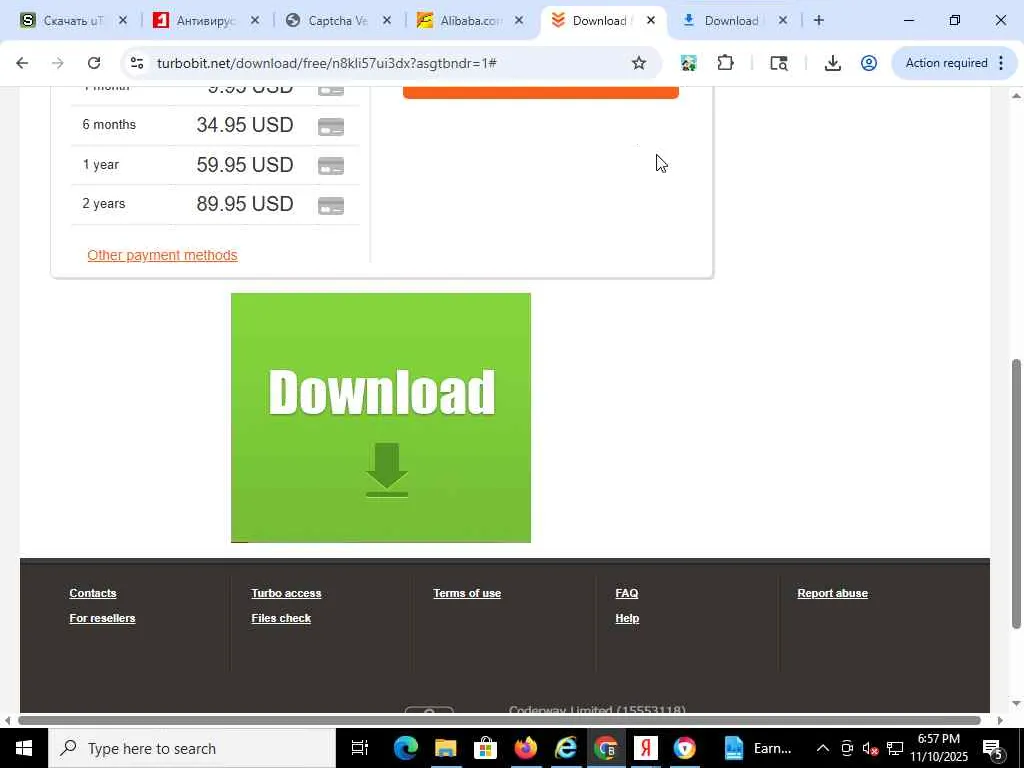
Task: Open the Terms of use link
Action: [x=467, y=593]
